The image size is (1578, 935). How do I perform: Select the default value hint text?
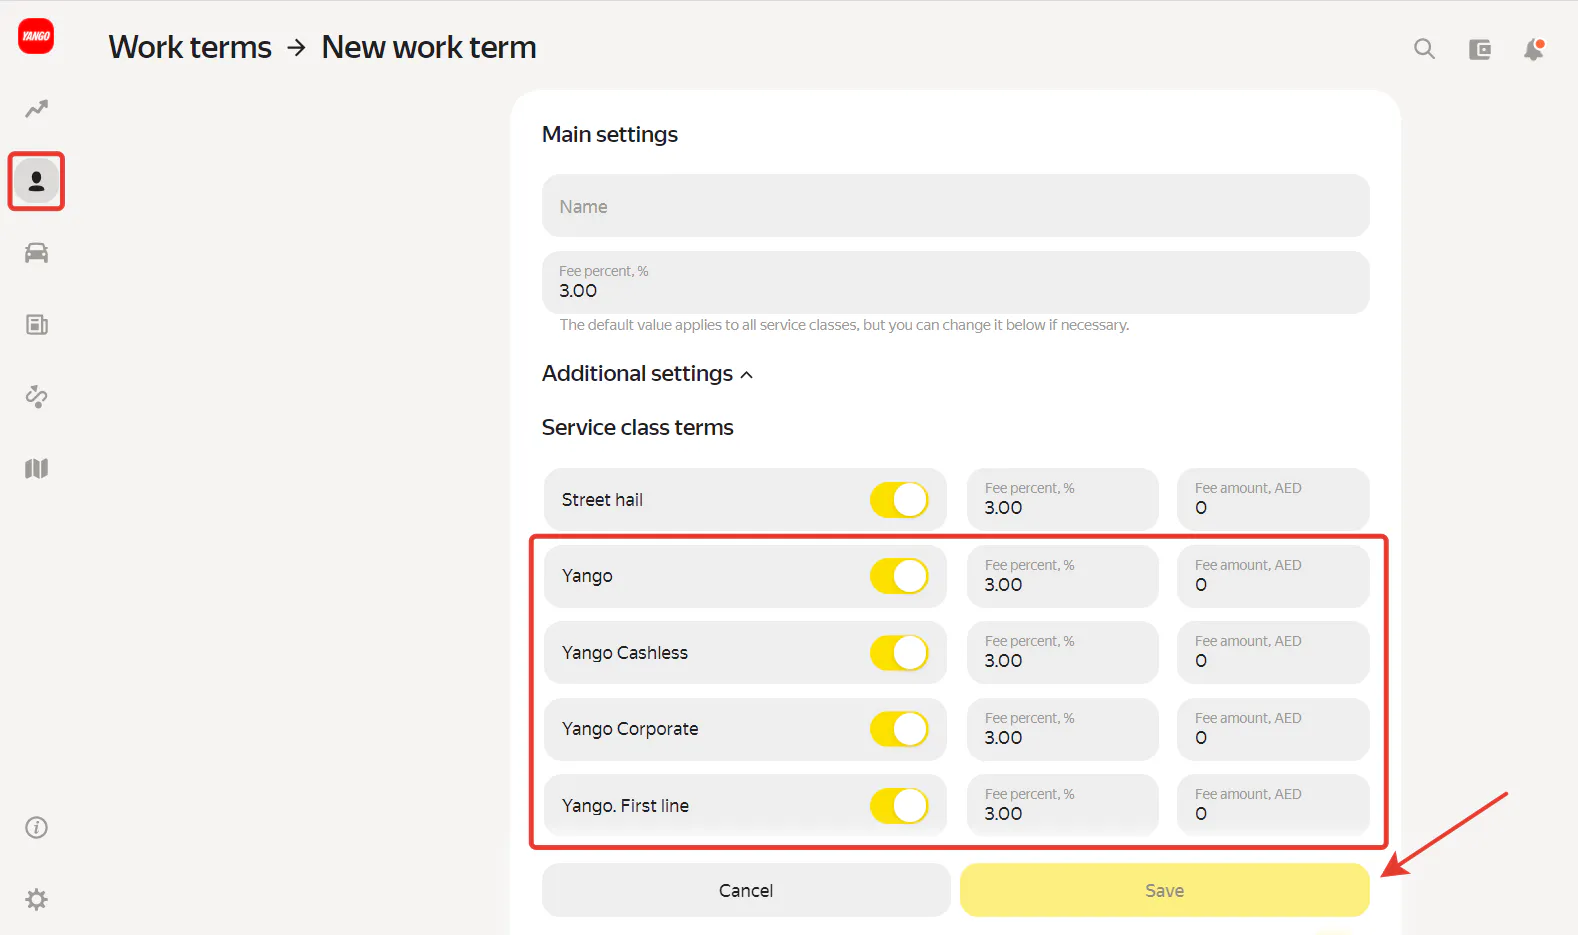tap(844, 325)
